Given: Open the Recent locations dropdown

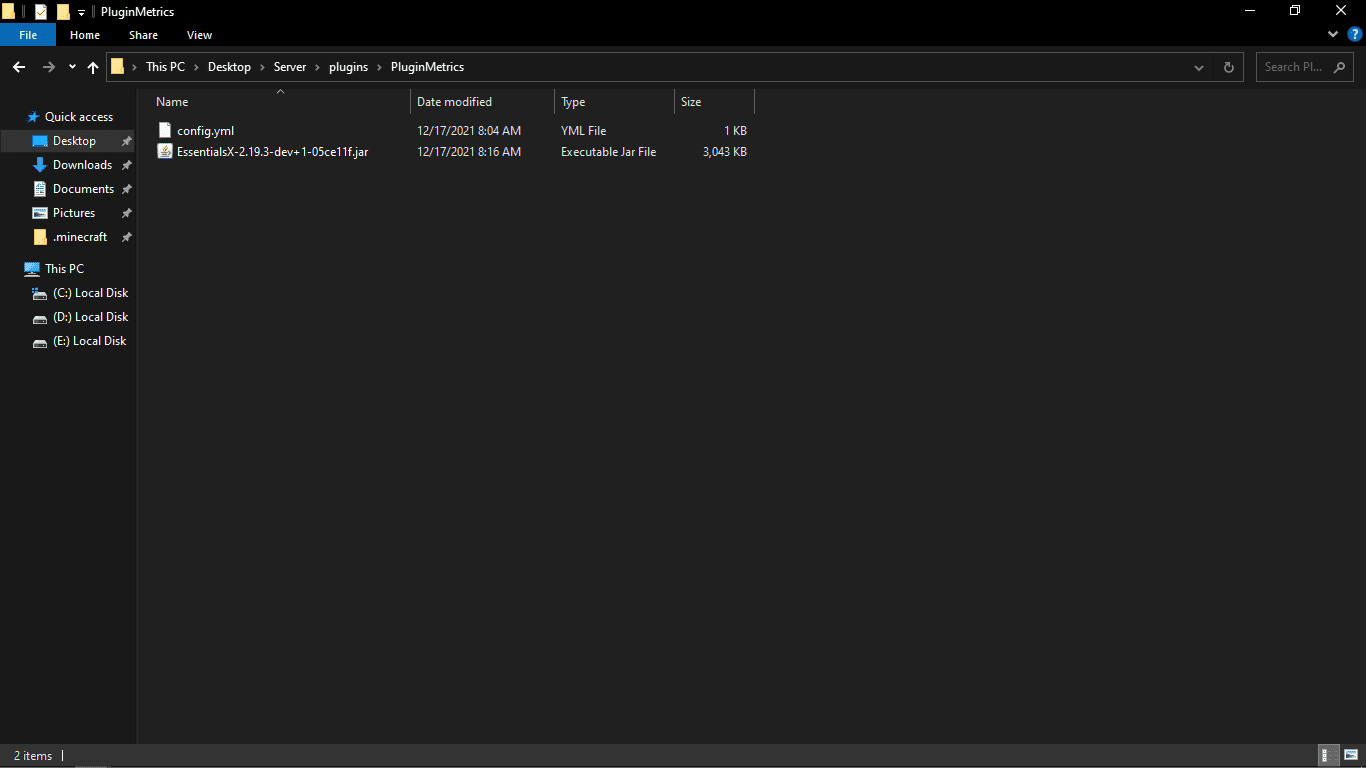Looking at the screenshot, I should 72,67.
